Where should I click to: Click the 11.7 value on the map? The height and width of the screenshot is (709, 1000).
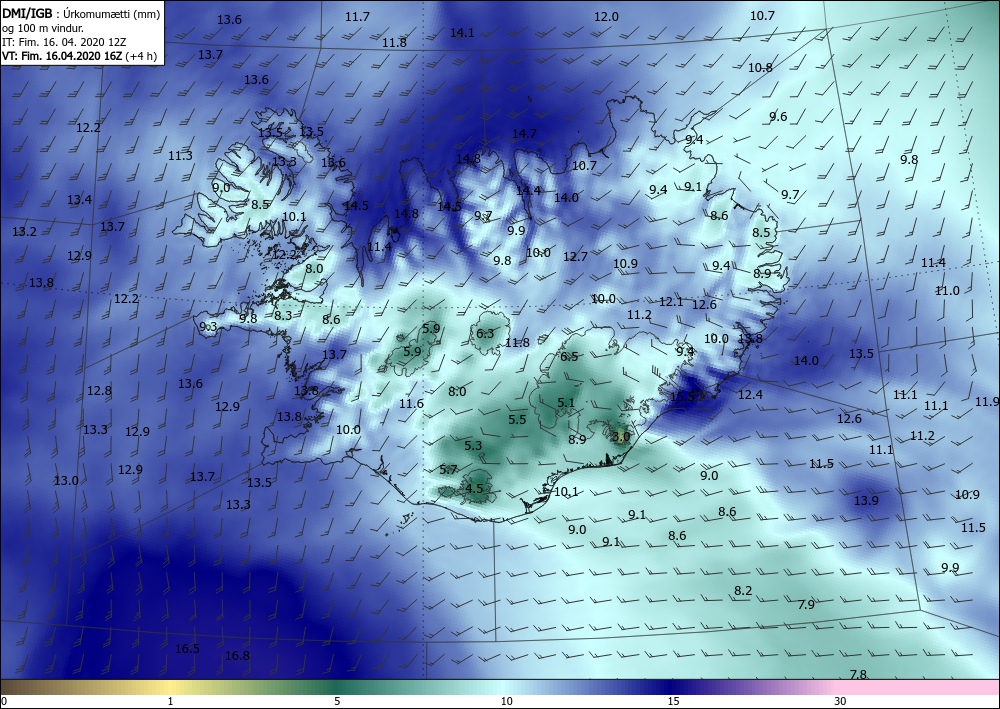[x=357, y=17]
